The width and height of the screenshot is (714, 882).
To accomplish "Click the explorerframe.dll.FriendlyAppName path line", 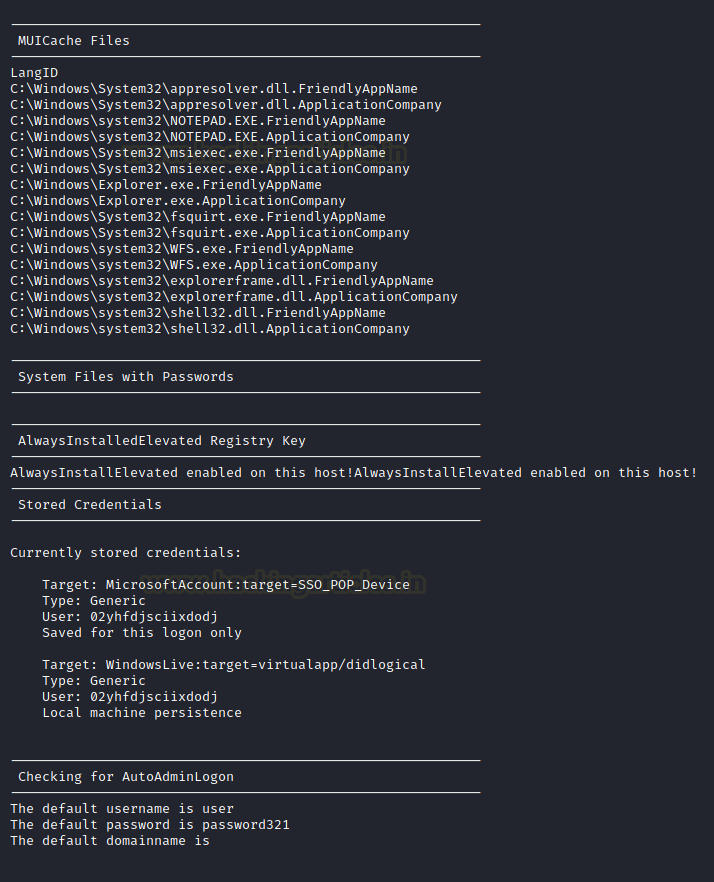I will [222, 281].
